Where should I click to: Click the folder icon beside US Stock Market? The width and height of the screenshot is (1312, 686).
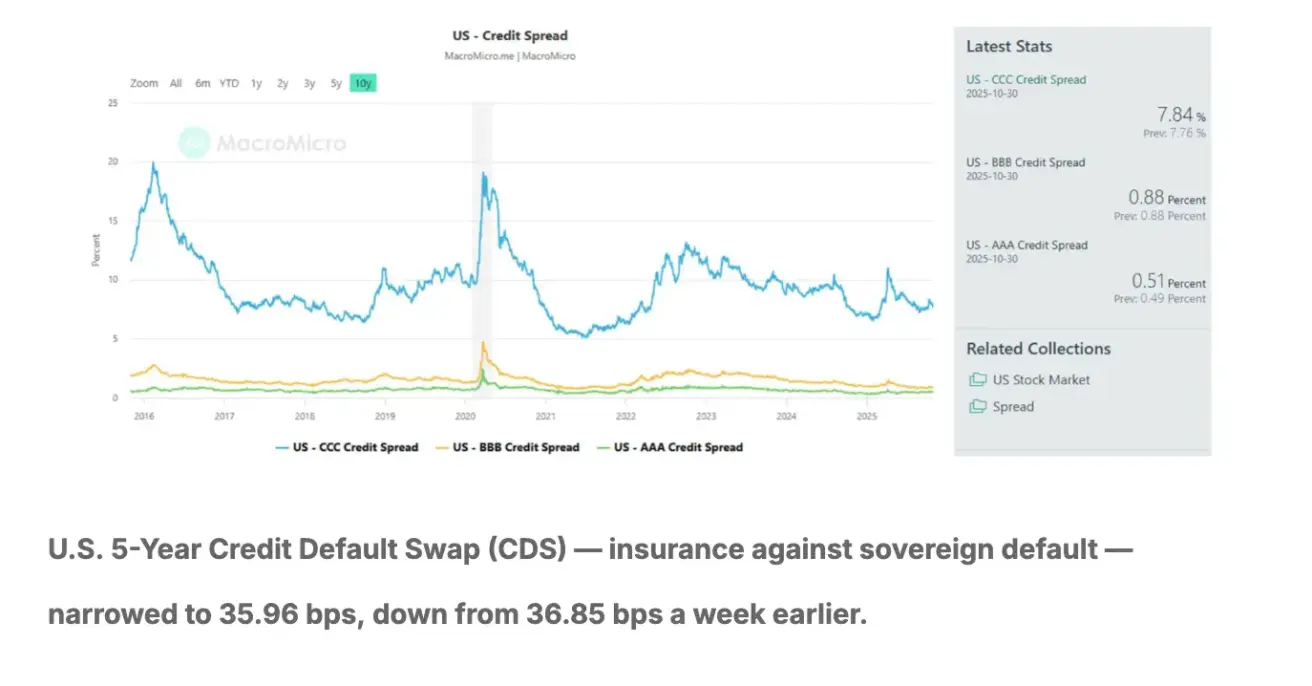977,380
